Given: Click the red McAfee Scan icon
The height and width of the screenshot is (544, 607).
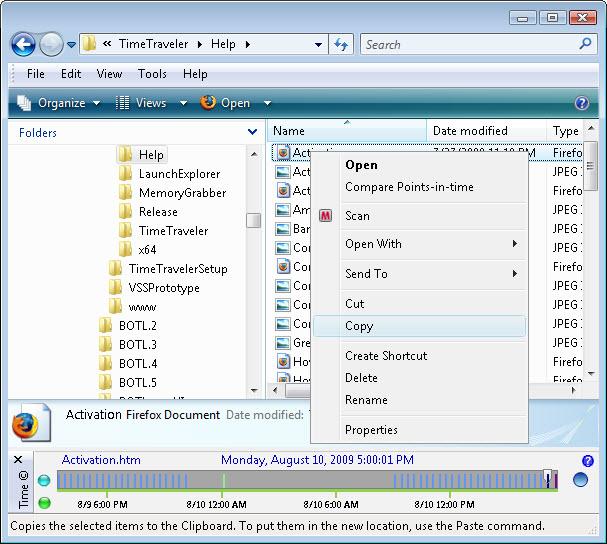Looking at the screenshot, I should point(326,215).
